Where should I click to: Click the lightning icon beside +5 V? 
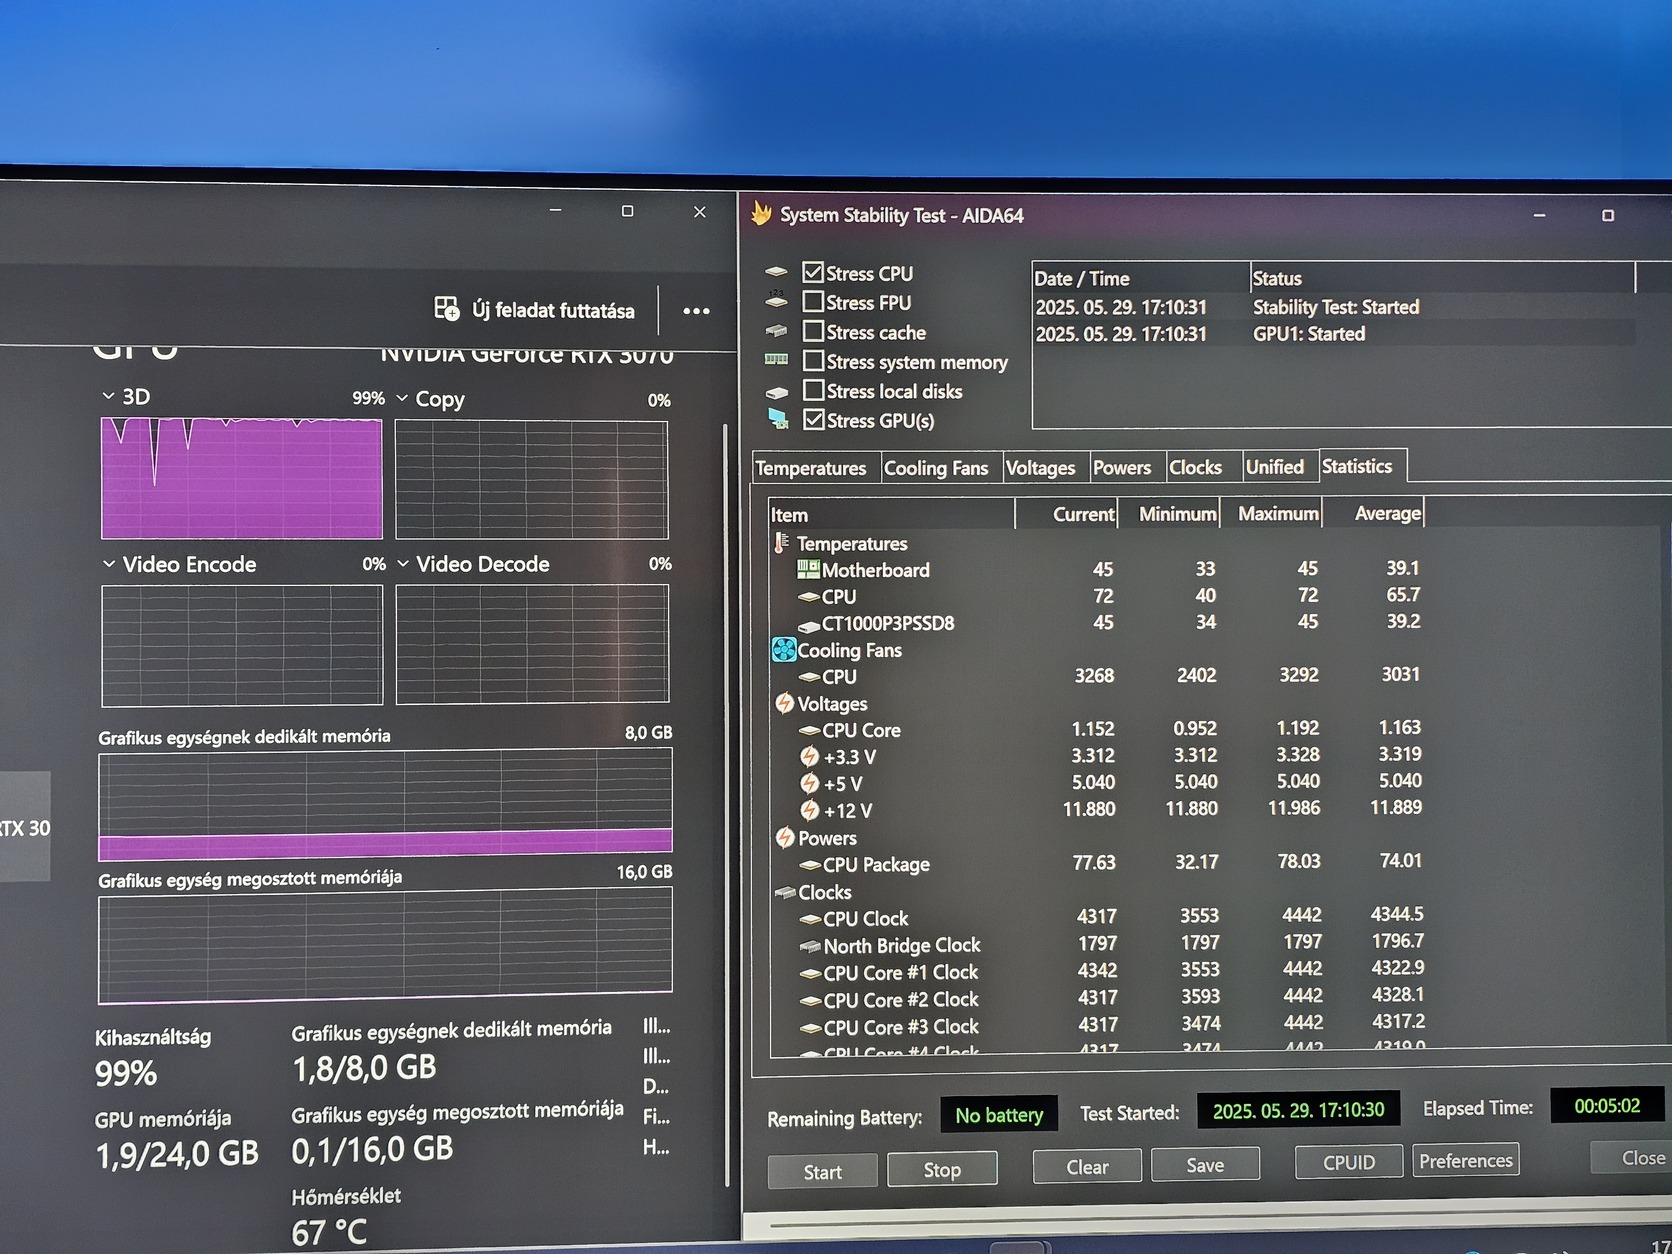point(810,784)
